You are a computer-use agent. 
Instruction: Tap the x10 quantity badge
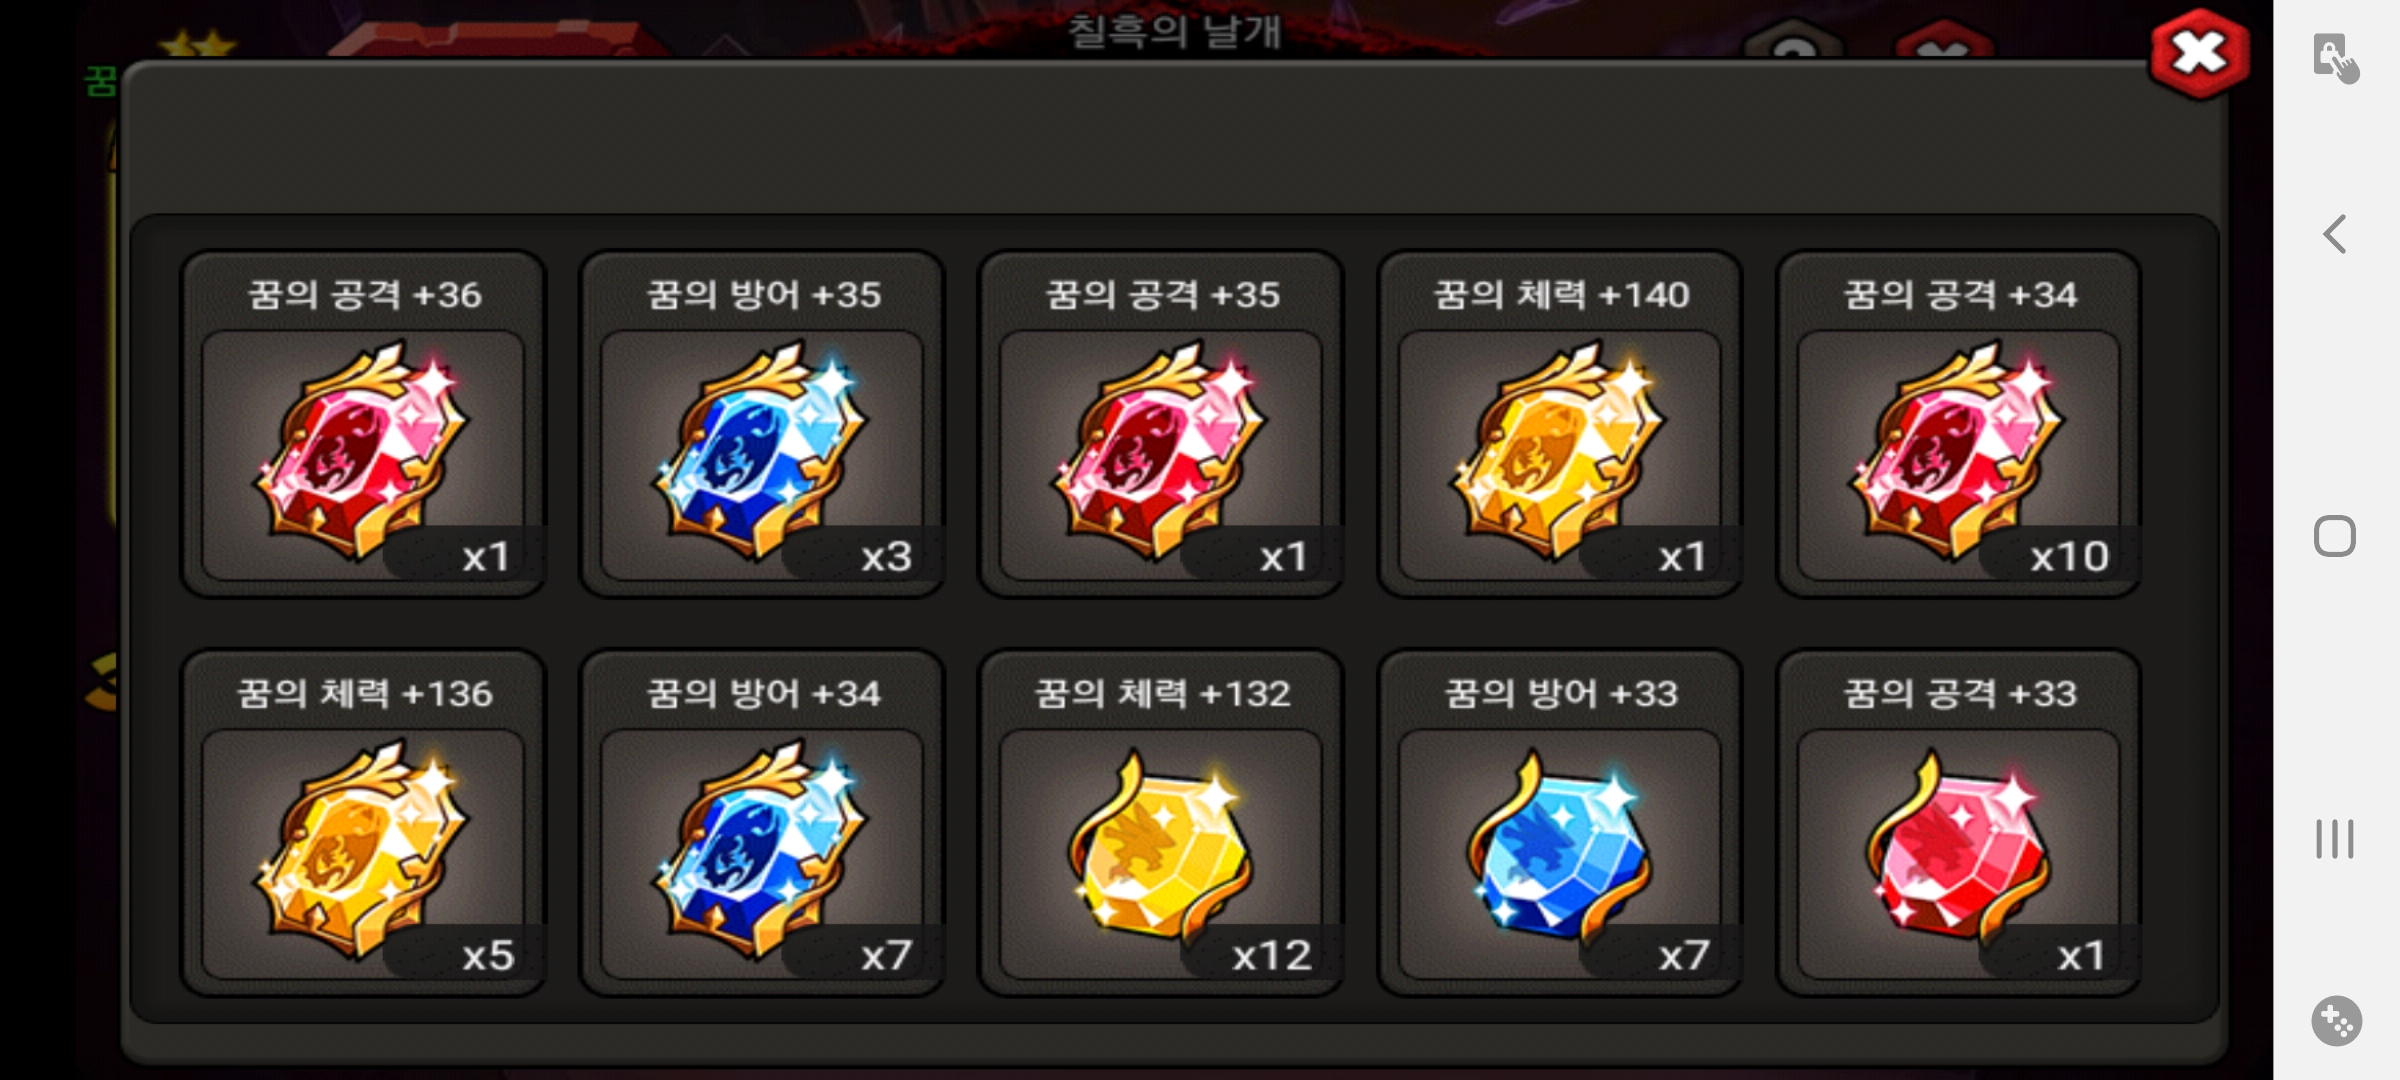point(2068,557)
